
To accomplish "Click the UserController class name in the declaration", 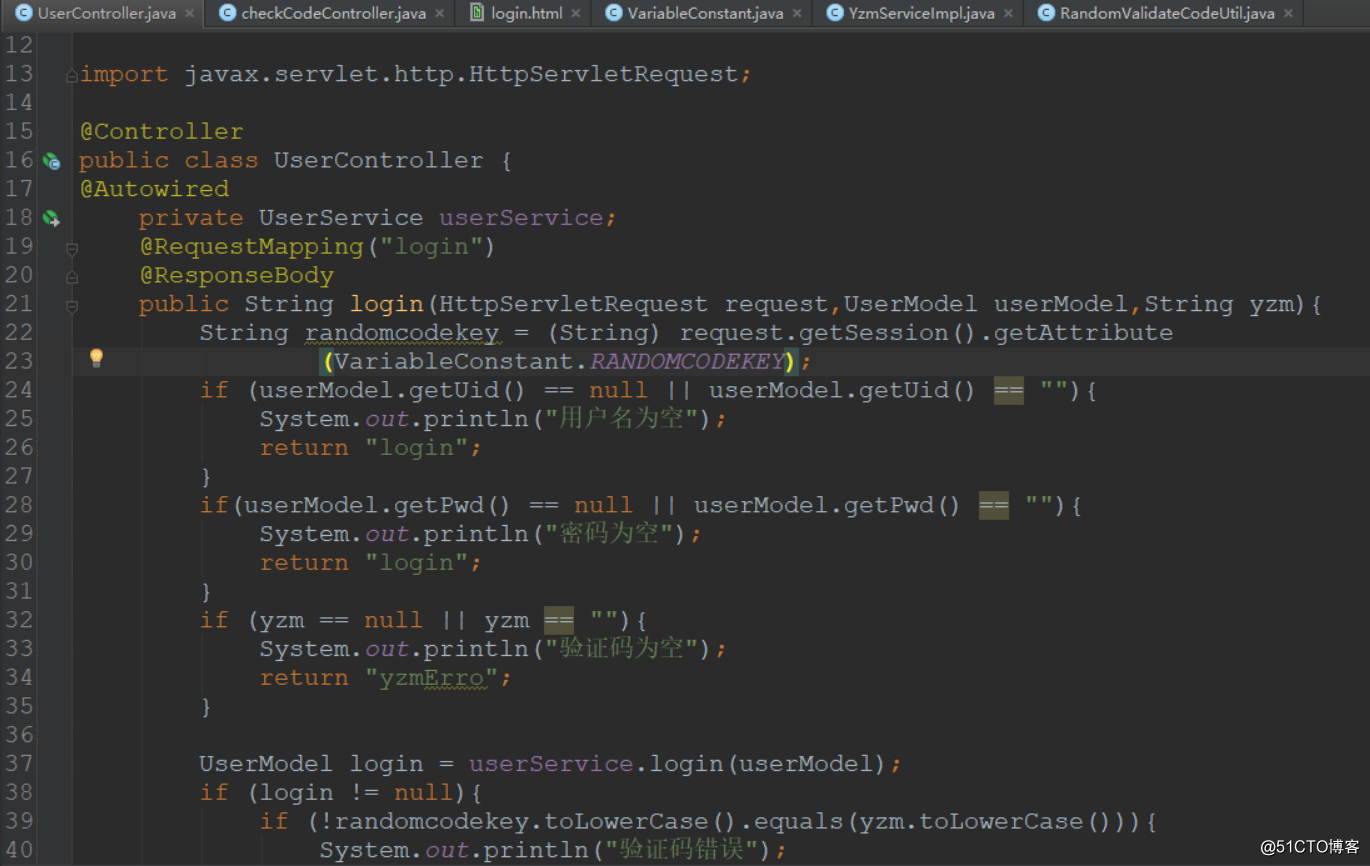I will (378, 160).
